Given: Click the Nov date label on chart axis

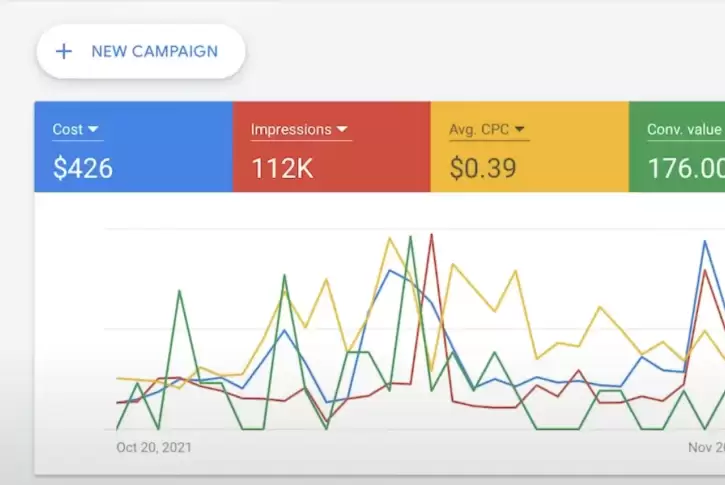Looking at the screenshot, I should 705,447.
